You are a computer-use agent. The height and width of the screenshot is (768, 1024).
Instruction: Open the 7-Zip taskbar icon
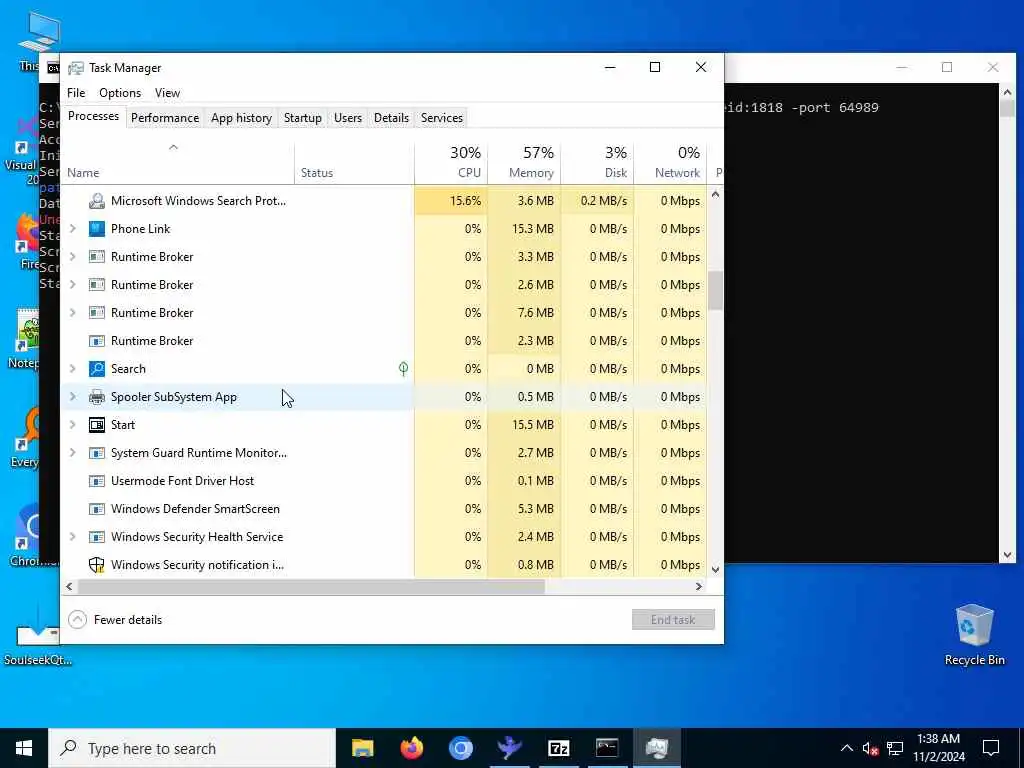(x=558, y=748)
